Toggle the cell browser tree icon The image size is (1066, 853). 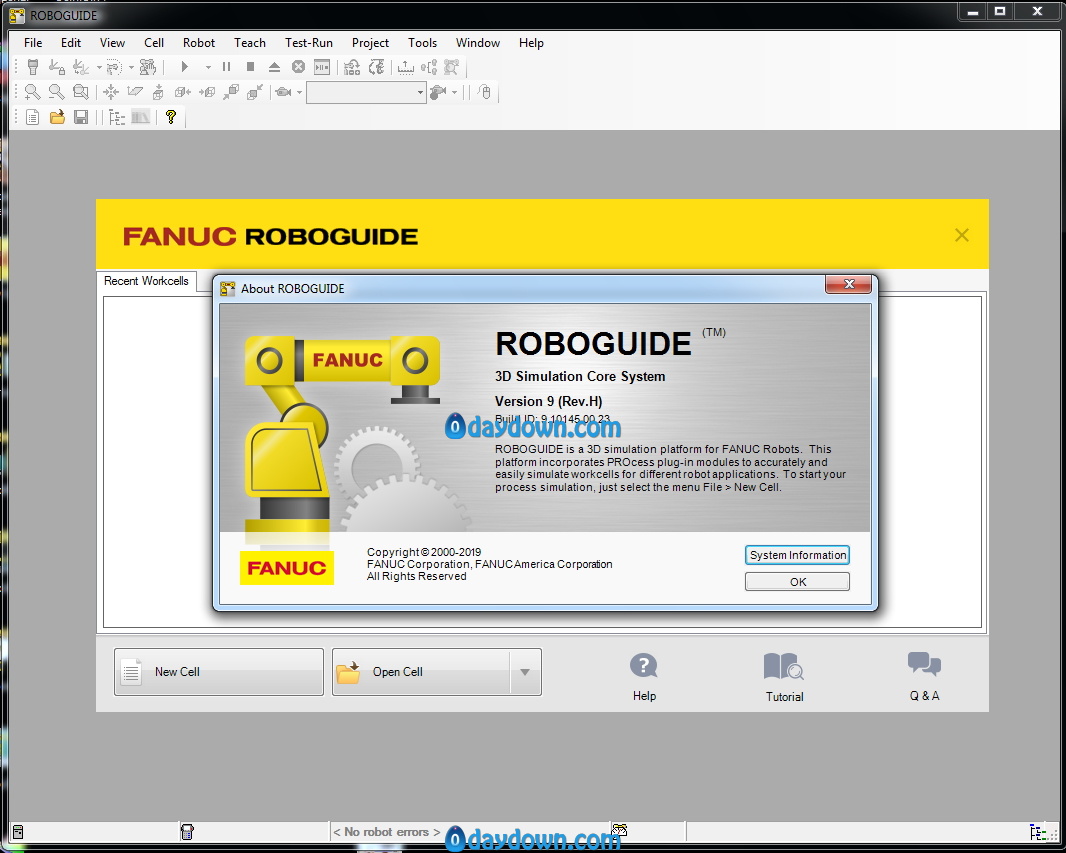tap(117, 117)
